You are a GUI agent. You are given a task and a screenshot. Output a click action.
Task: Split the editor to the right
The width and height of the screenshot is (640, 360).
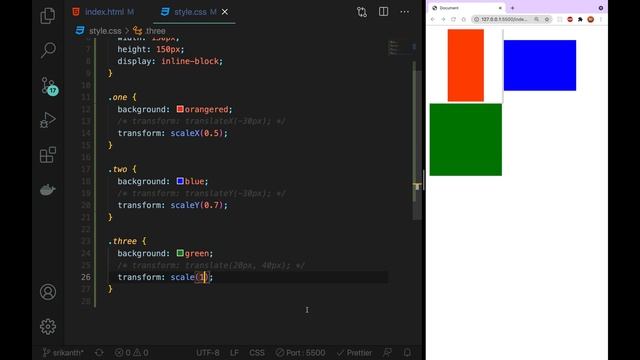[383, 12]
